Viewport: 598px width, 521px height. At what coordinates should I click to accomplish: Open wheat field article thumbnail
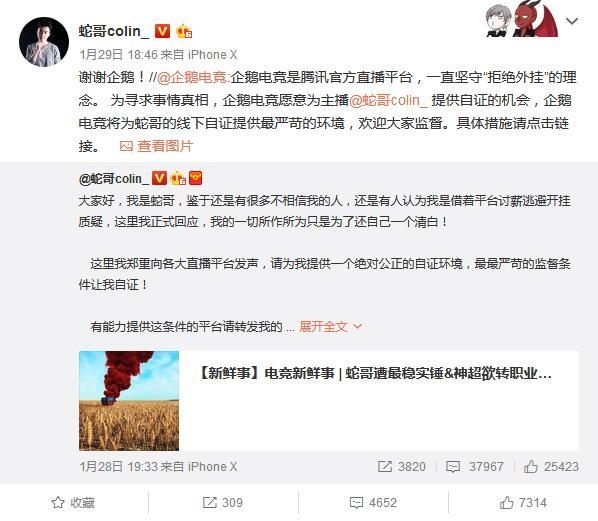coord(129,401)
